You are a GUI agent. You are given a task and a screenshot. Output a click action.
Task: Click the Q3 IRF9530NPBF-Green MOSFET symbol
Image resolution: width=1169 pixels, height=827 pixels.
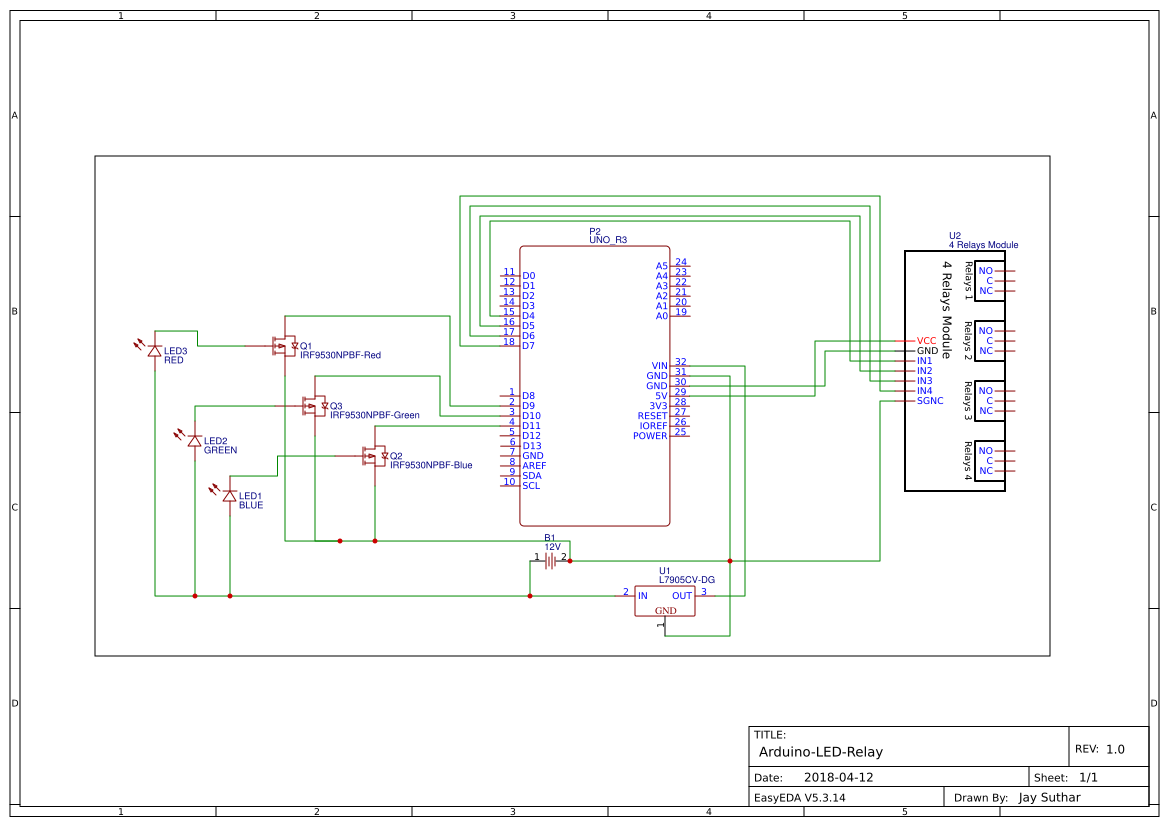(x=315, y=406)
